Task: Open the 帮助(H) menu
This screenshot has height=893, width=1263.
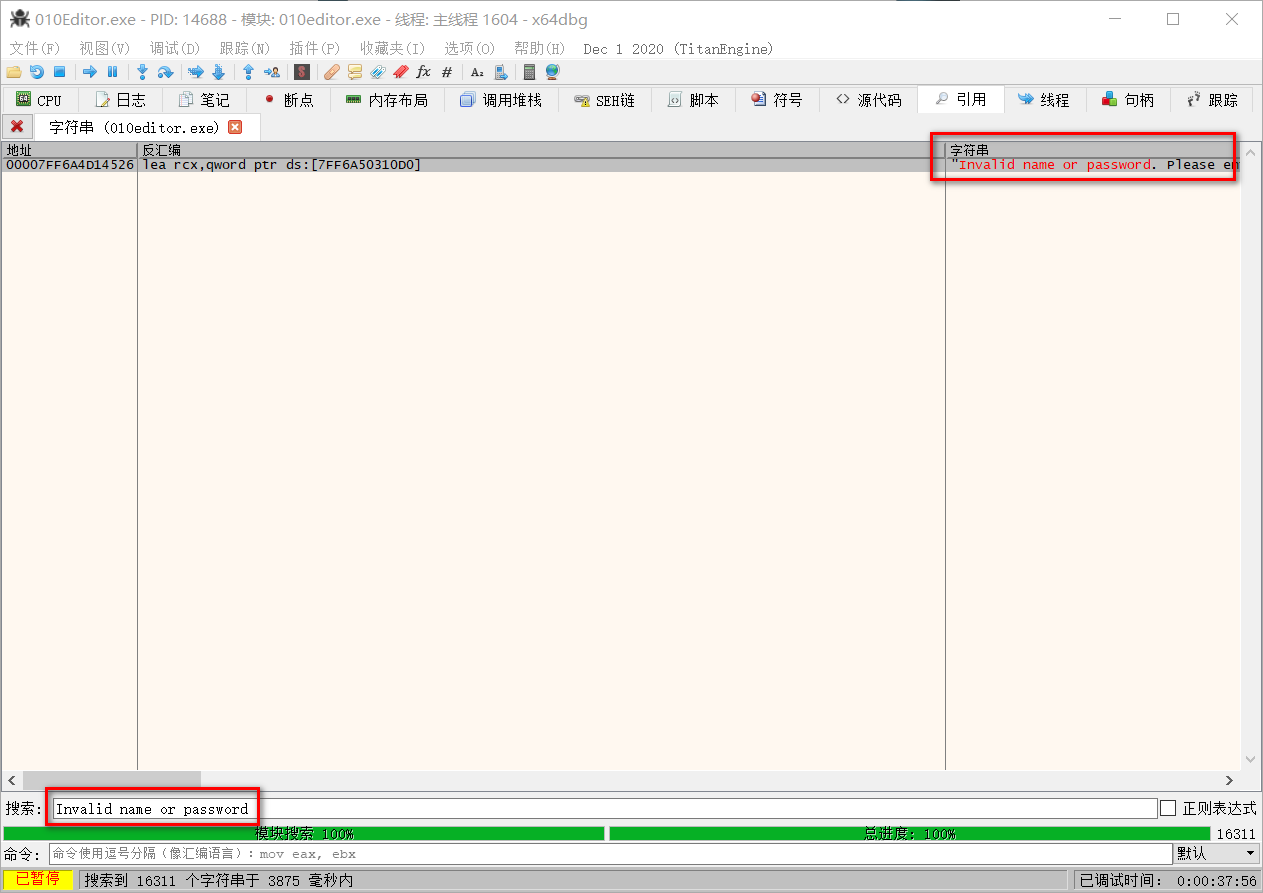Action: click(x=539, y=48)
